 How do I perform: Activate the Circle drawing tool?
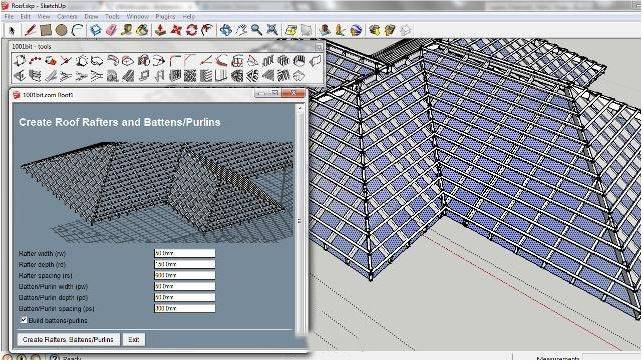point(61,30)
